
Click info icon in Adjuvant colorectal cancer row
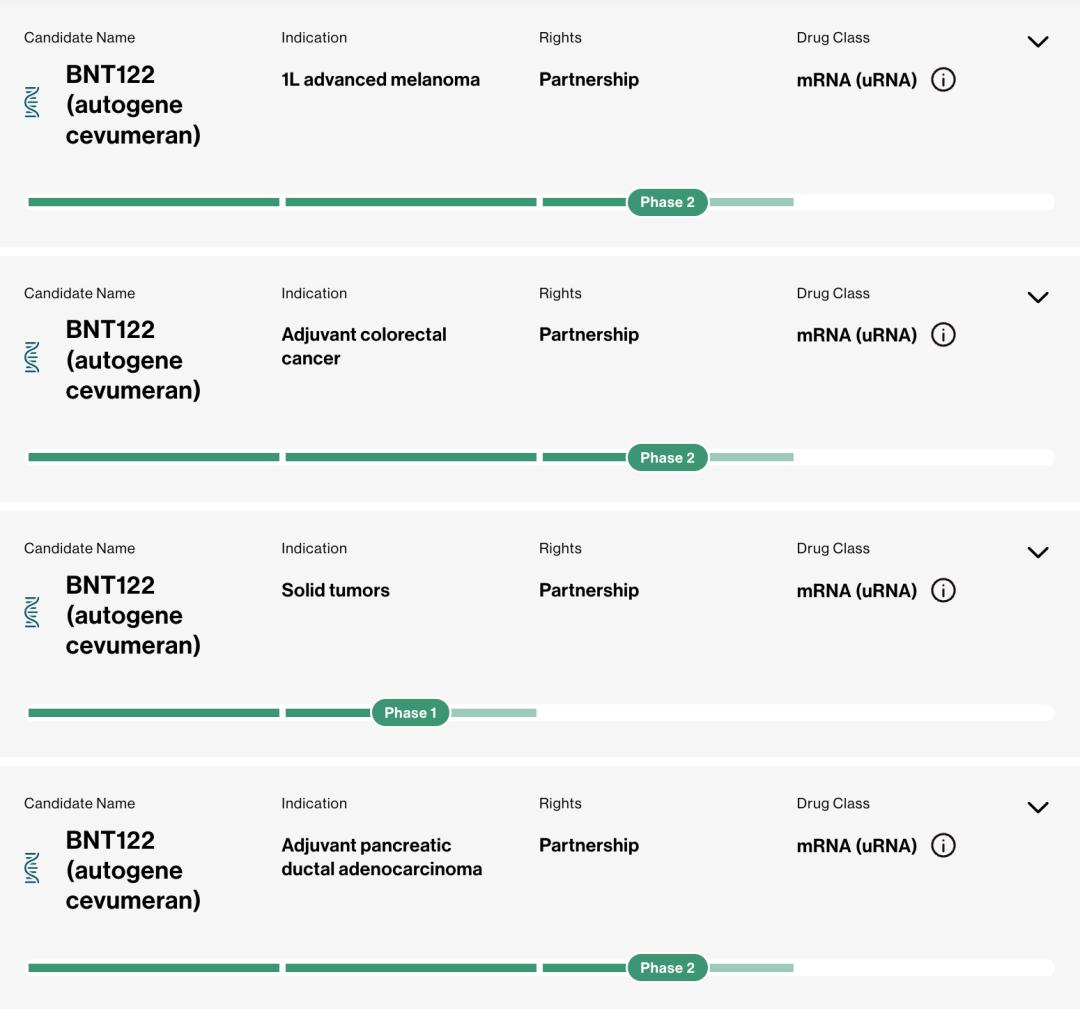pos(943,335)
